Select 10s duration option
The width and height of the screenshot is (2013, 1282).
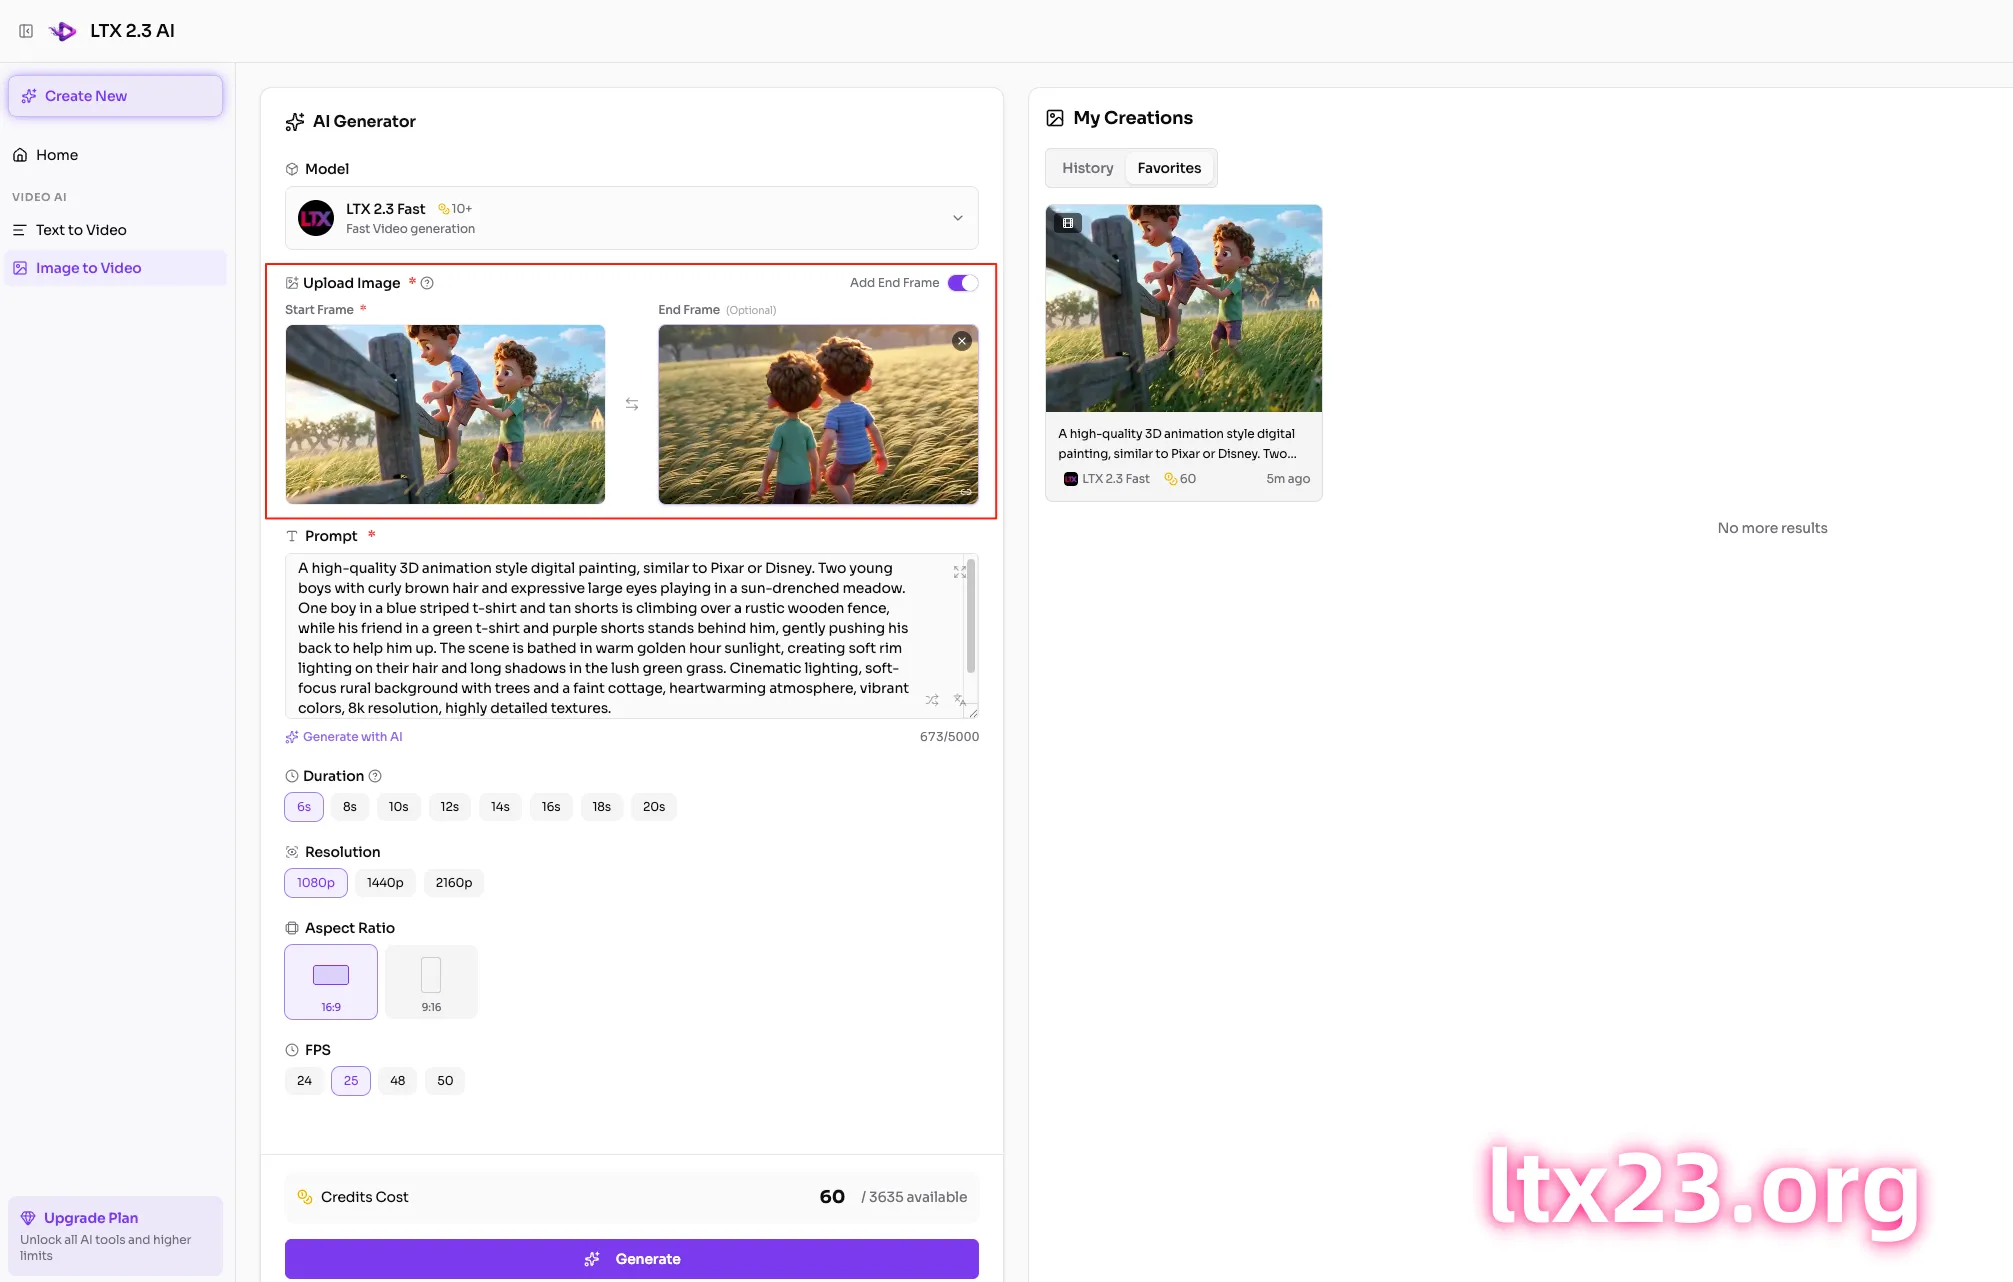[x=398, y=807]
